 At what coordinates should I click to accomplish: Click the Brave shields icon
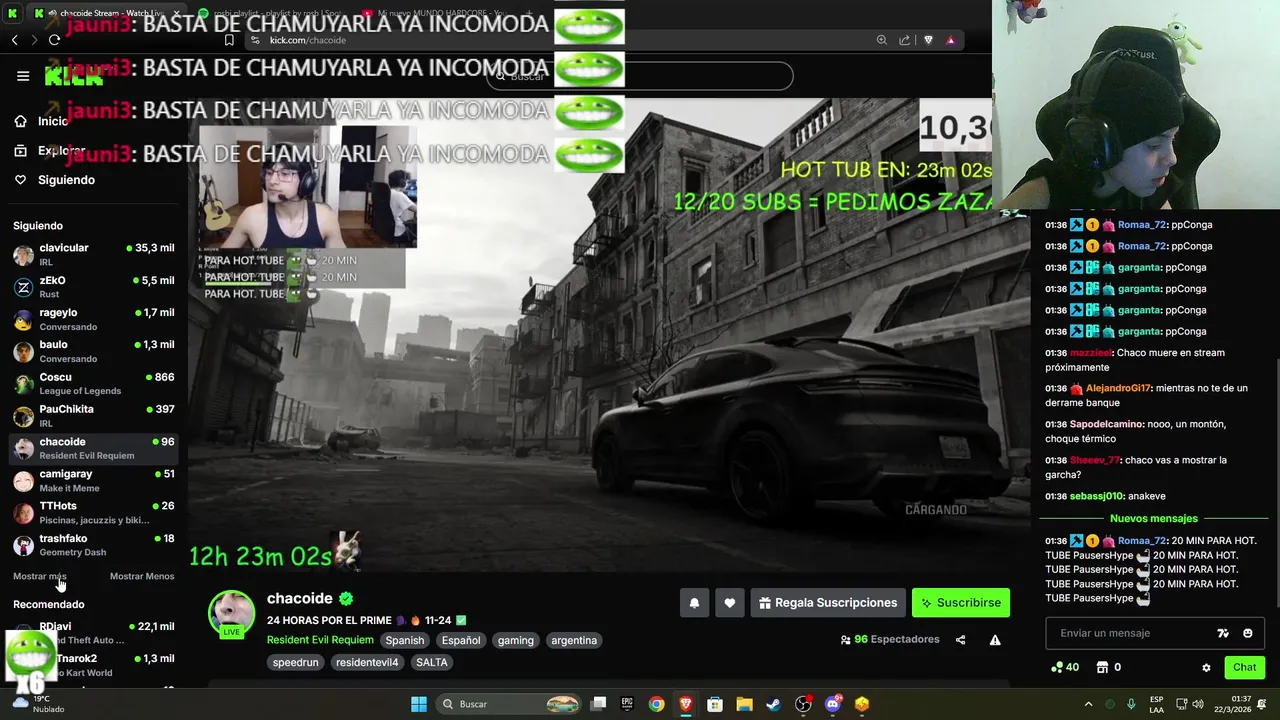click(928, 40)
